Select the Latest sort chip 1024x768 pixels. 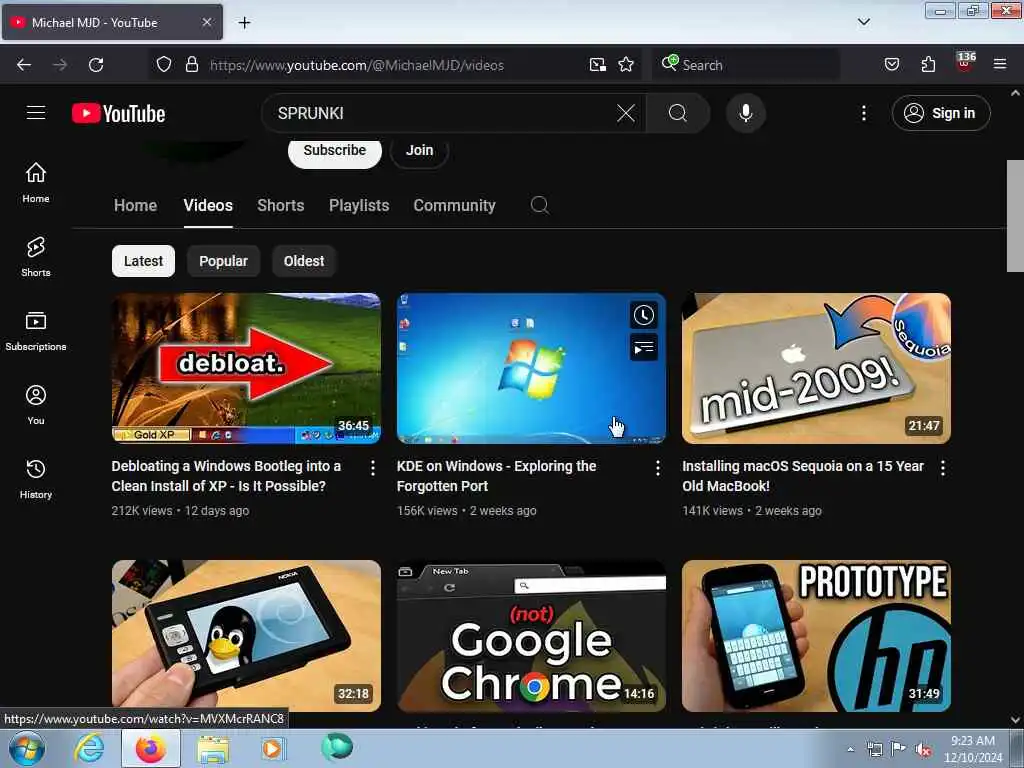[x=143, y=261]
